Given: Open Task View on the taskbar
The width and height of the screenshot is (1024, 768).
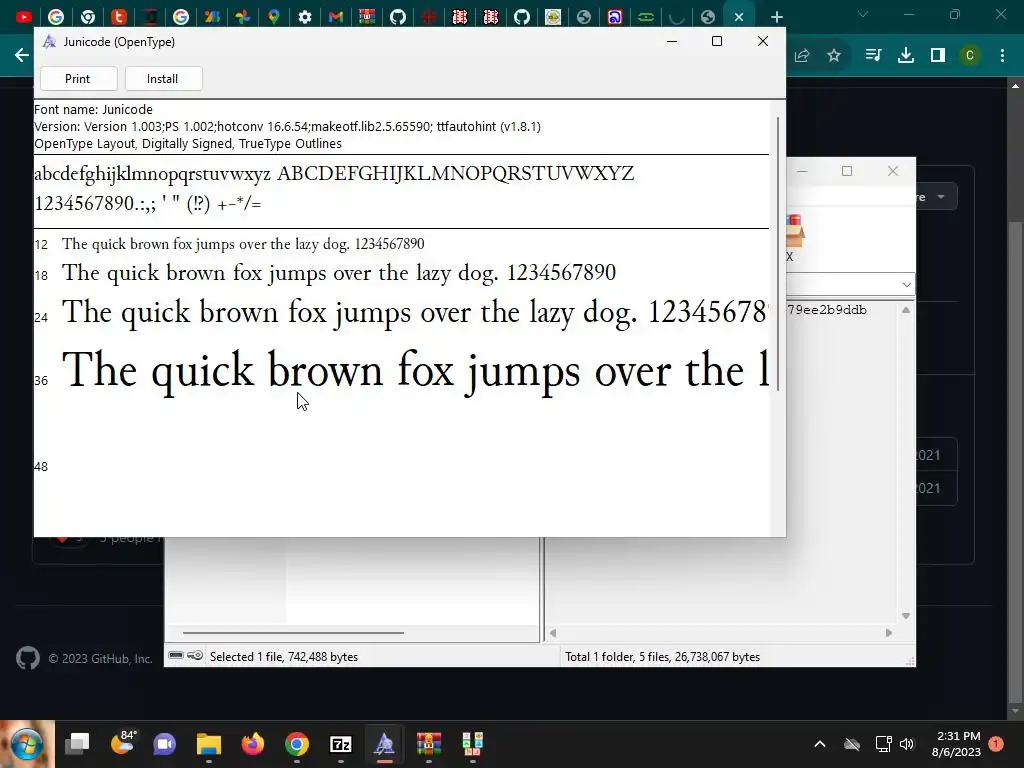Looking at the screenshot, I should coord(78,744).
